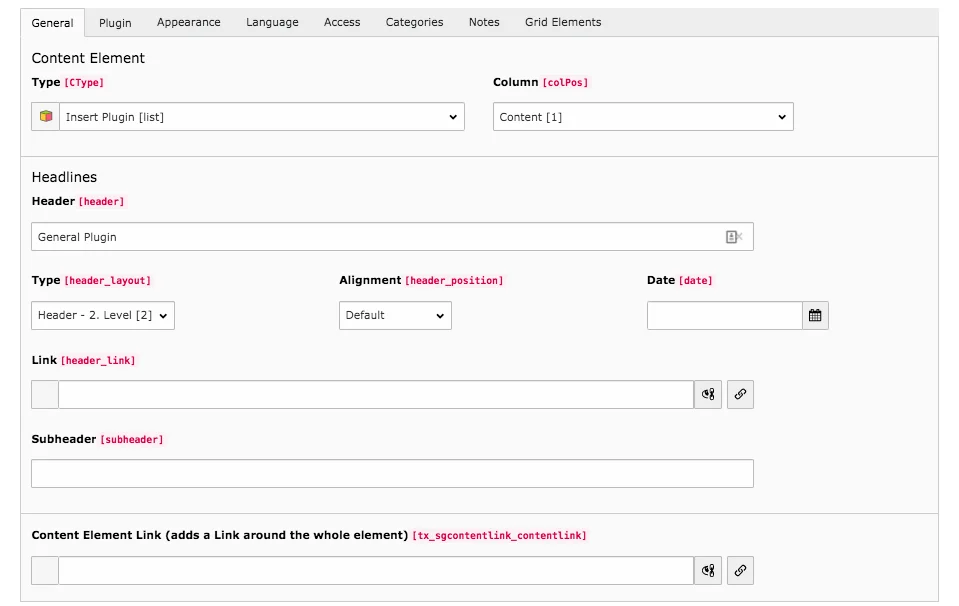Switch to the Grid Elements tab
Viewport: 959px width, 606px height.
click(x=561, y=21)
